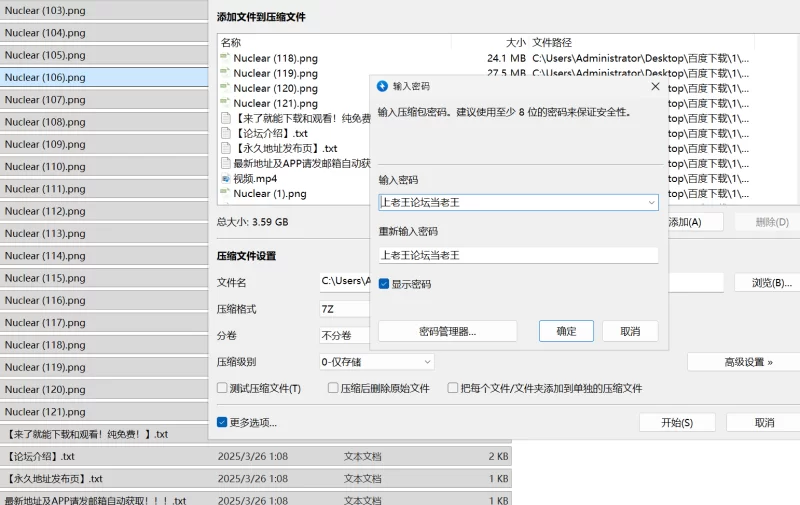
Task: Click the 【永久地址发布页】.txt icon in add list
Action: [x=225, y=148]
